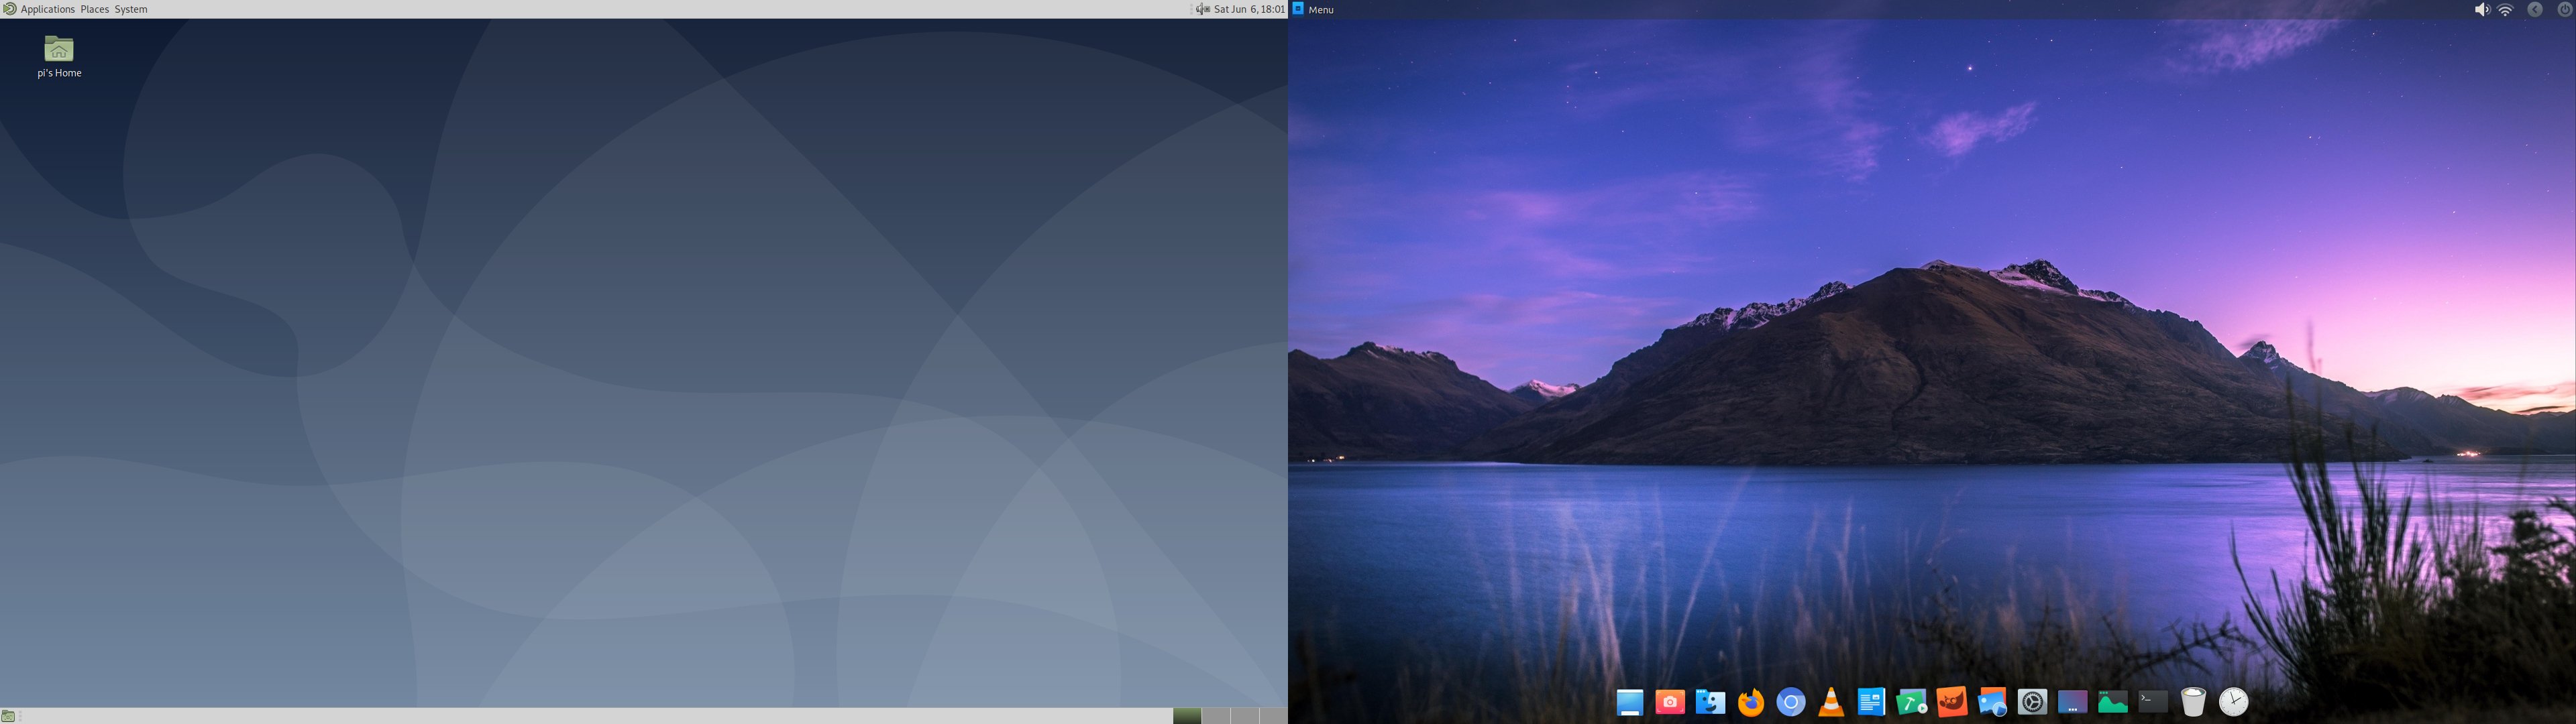Open the Applications menu
Viewport: 2576px width, 724px height.
coord(47,9)
